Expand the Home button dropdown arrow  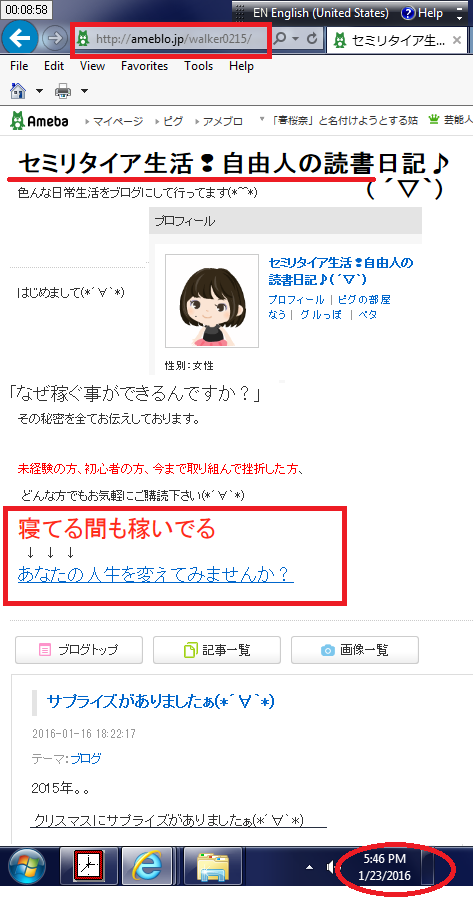click(x=40, y=91)
